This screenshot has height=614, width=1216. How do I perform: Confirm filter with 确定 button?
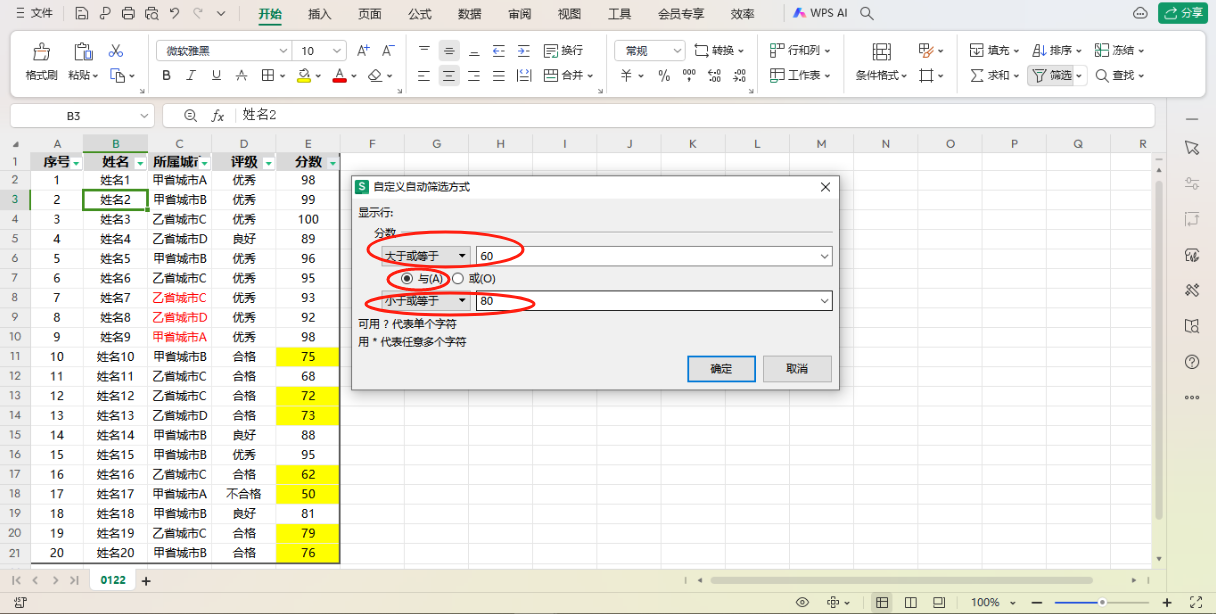click(x=721, y=368)
